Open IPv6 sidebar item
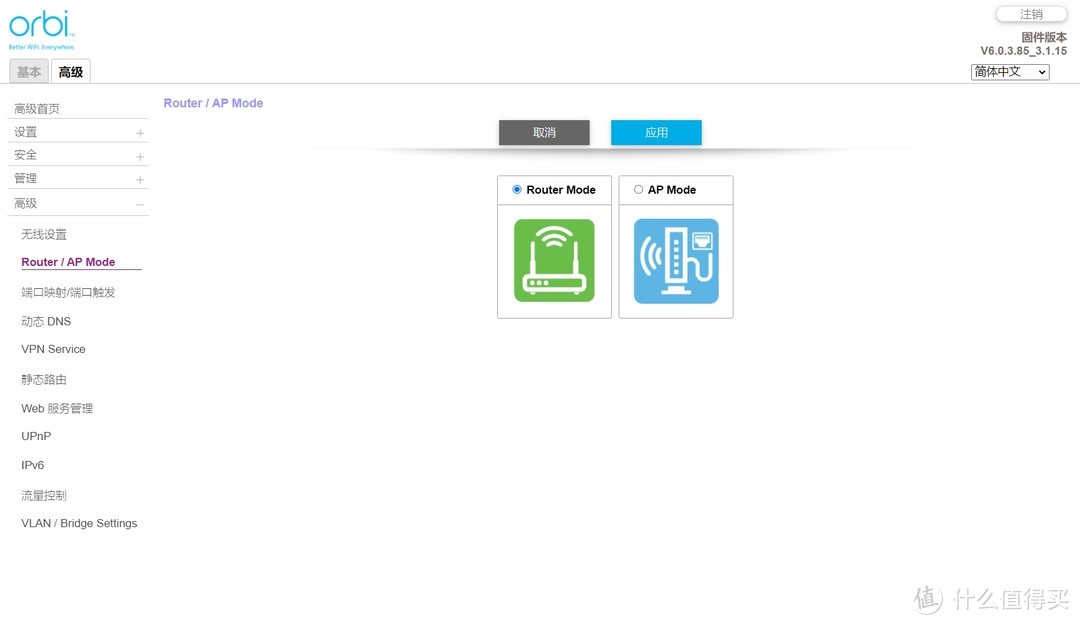The height and width of the screenshot is (625, 1080). pos(32,465)
